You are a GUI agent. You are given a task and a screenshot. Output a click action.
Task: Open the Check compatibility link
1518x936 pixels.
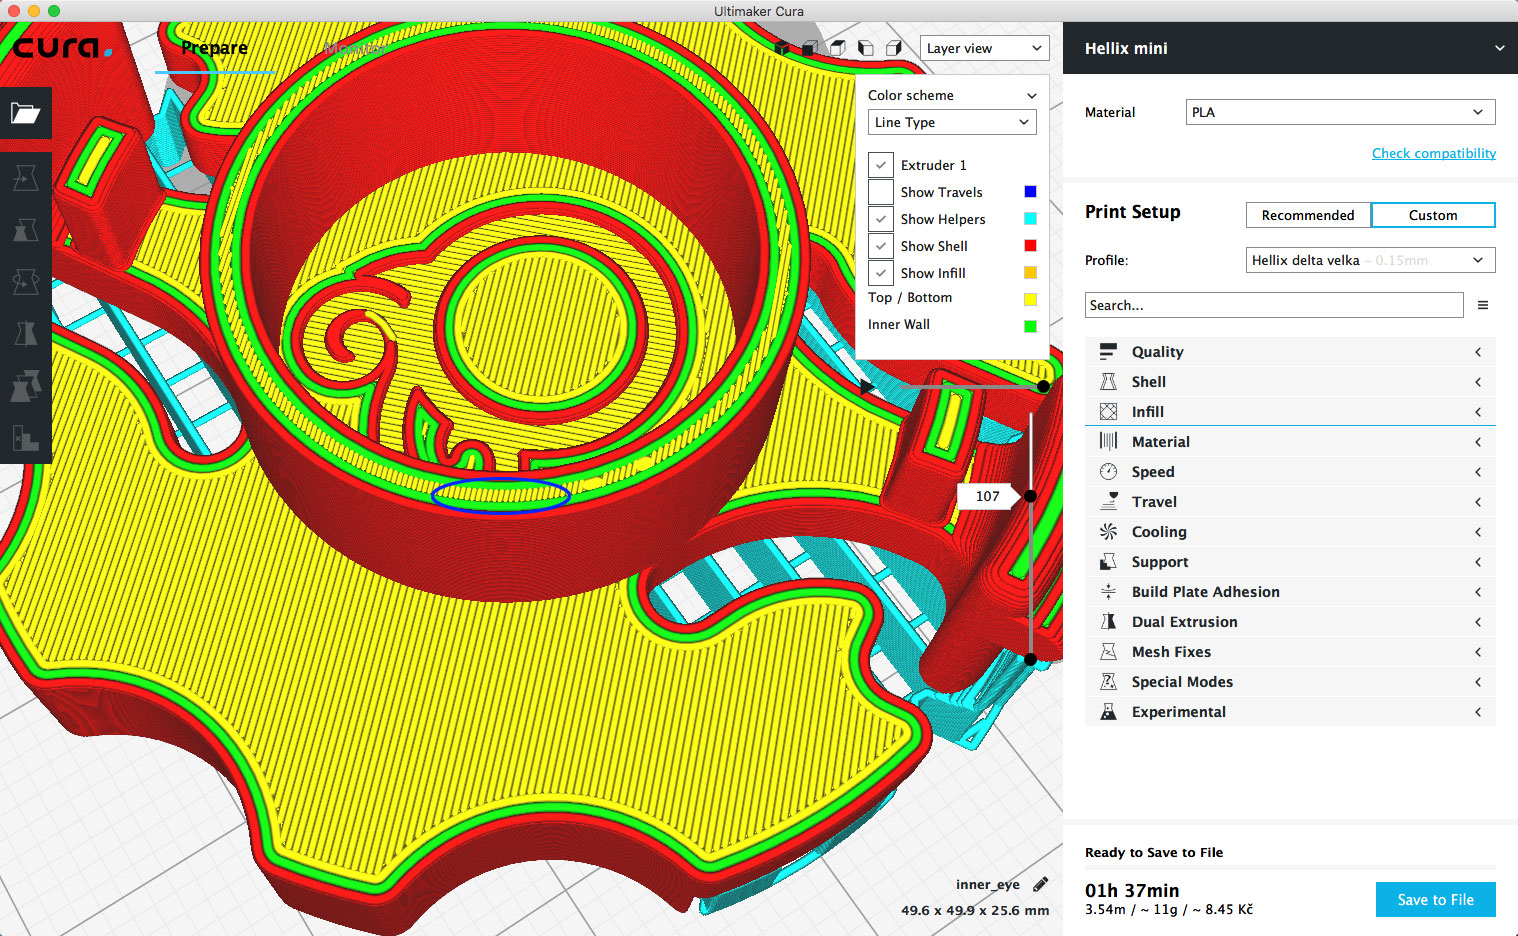(1433, 153)
